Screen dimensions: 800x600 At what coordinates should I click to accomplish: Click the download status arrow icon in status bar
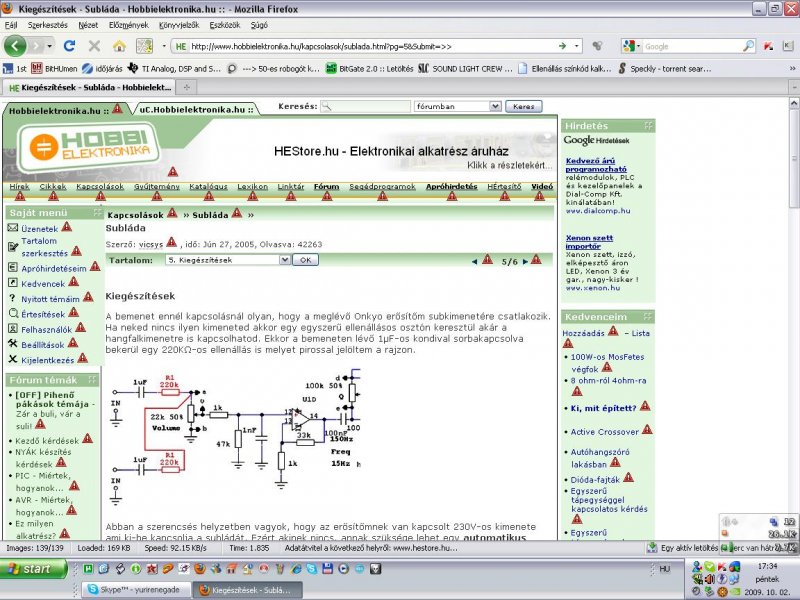point(652,548)
